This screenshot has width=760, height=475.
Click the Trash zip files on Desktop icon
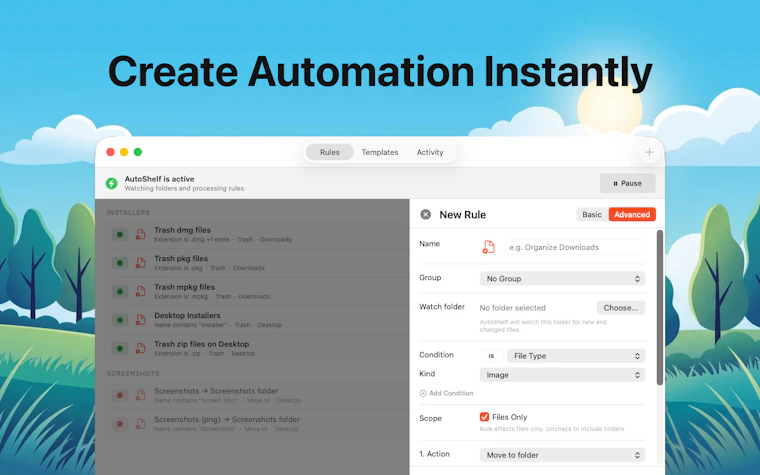click(140, 348)
